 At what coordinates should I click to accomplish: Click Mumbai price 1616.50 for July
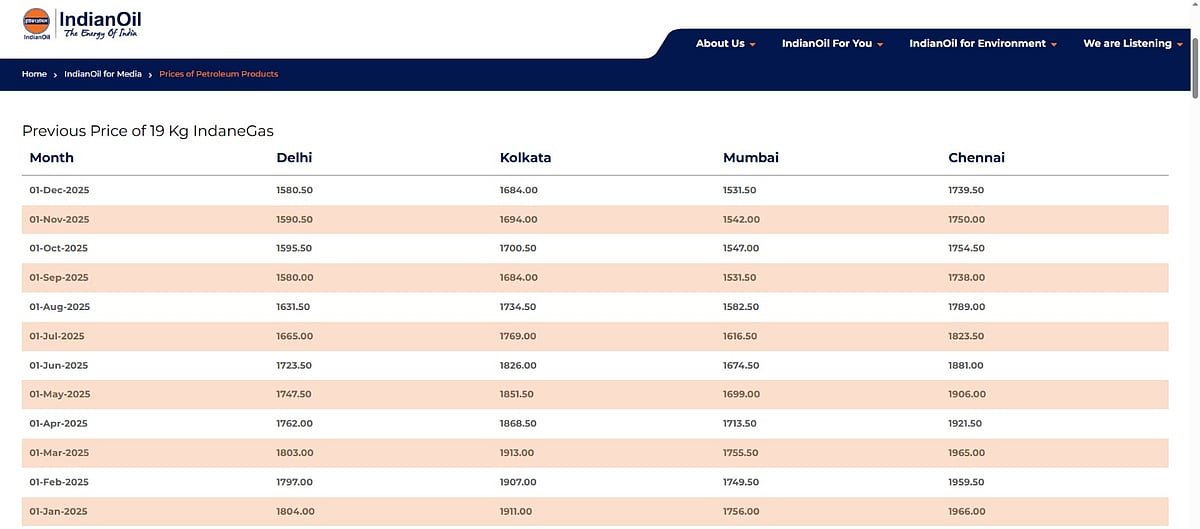741,336
